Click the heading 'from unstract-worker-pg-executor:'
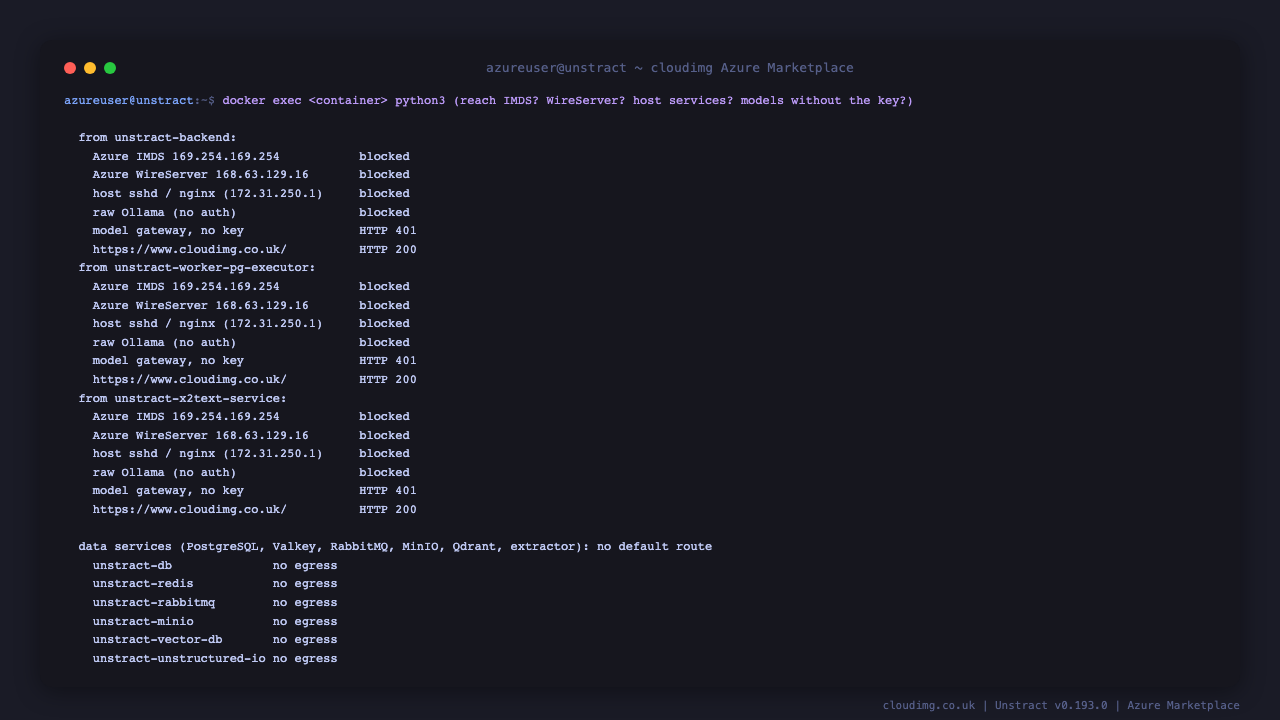 pos(197,268)
